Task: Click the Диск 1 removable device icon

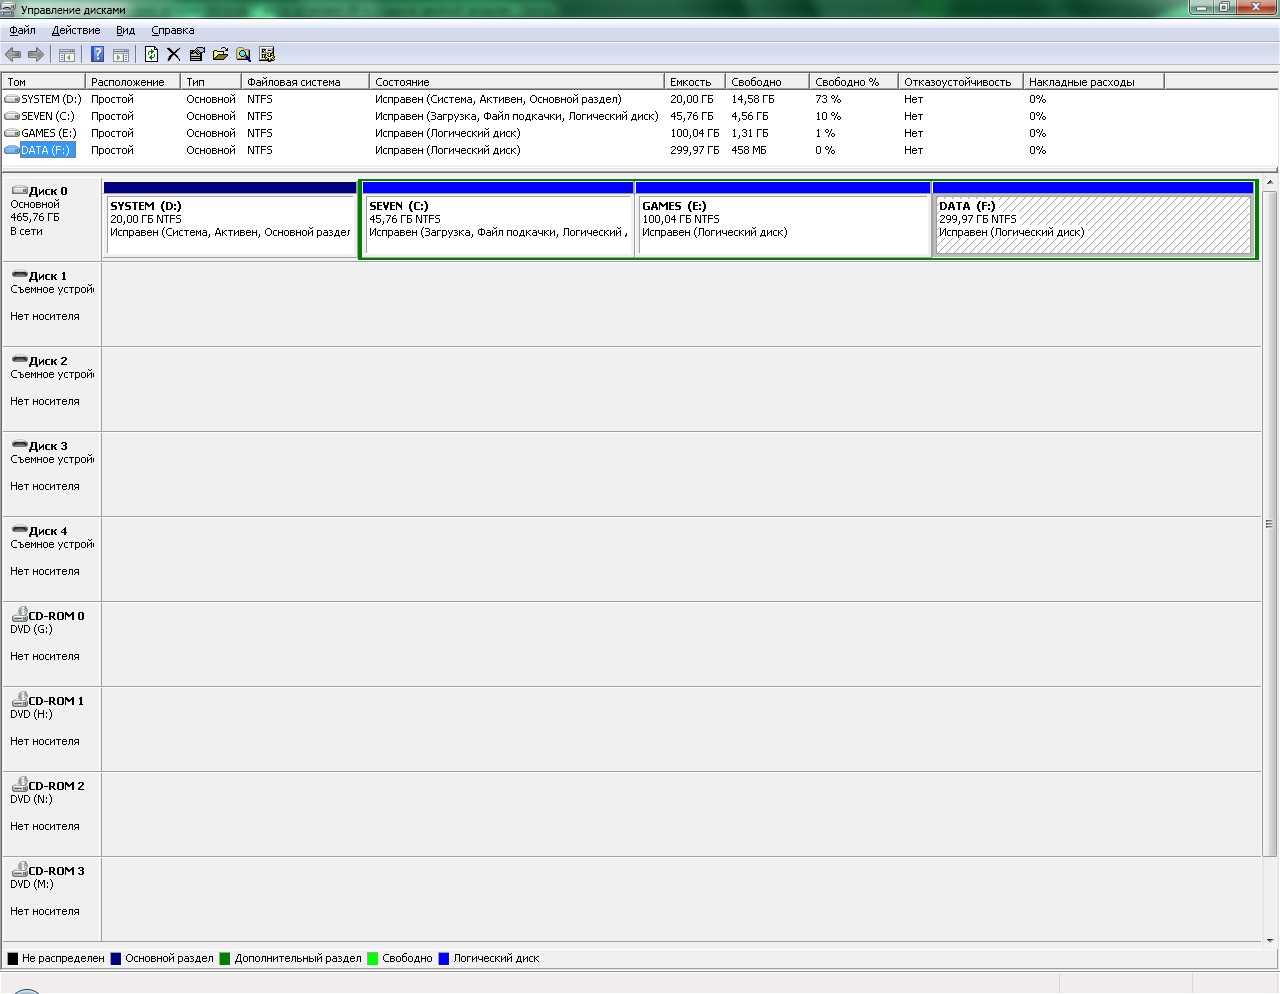Action: click(x=19, y=274)
